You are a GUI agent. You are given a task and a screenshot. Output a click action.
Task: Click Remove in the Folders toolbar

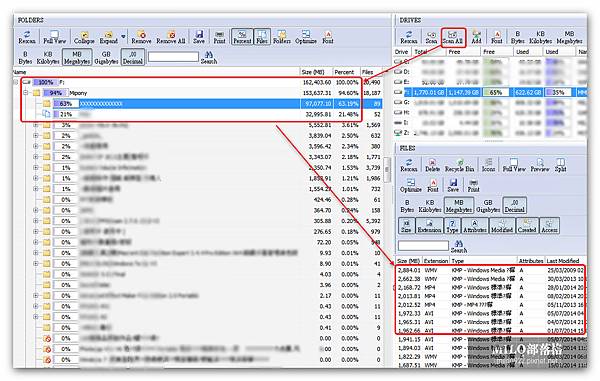(141, 37)
